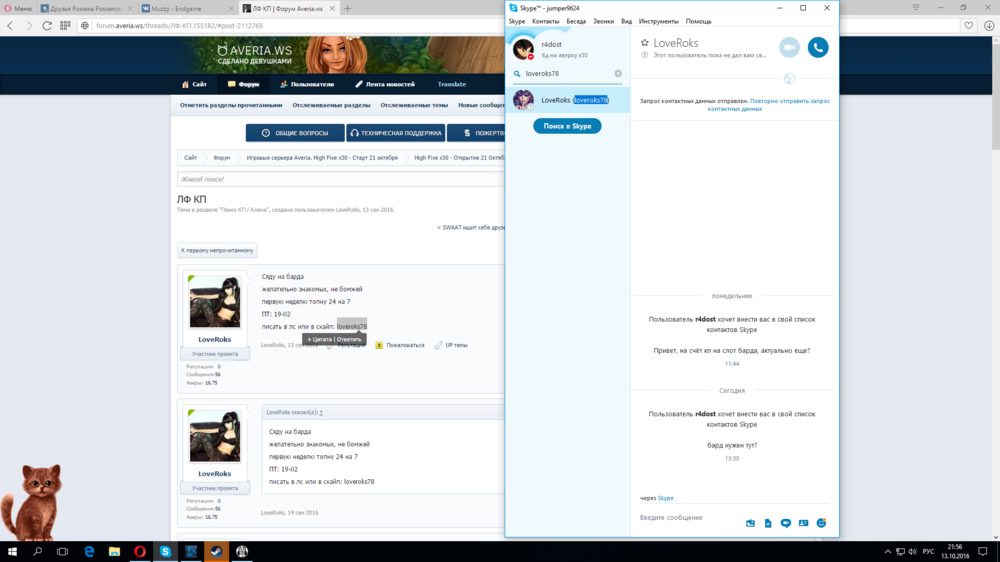Open the Инструменты menu in Skype
The image size is (1000, 562).
pos(658,21)
